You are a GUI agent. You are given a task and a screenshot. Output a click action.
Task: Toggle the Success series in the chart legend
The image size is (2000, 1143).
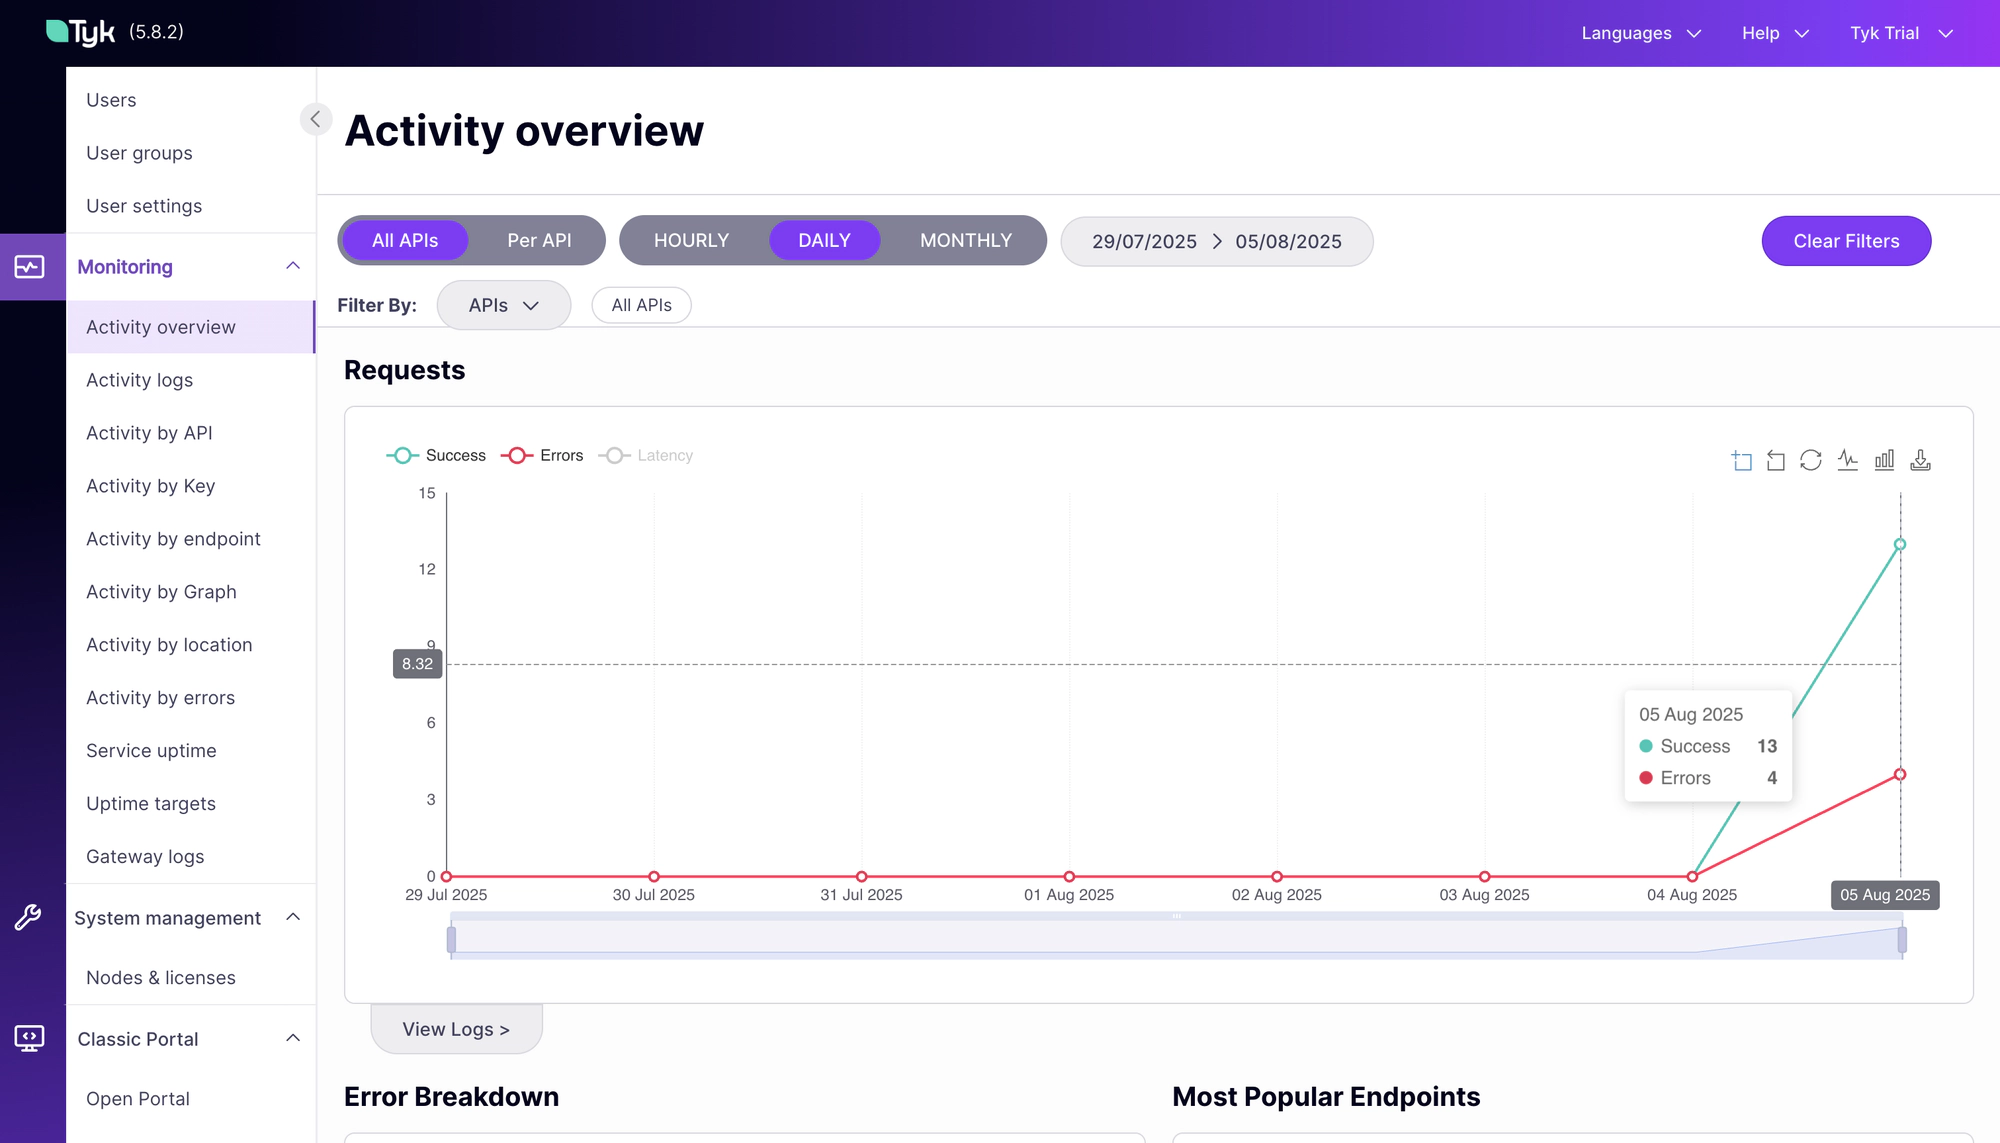click(436, 455)
